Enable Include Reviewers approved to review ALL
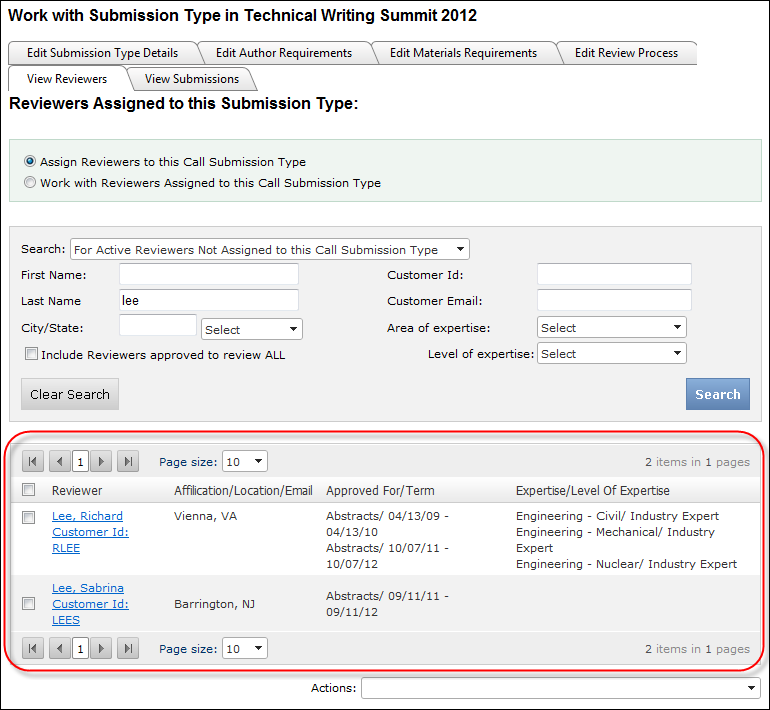The height and width of the screenshot is (710, 770). [32, 354]
